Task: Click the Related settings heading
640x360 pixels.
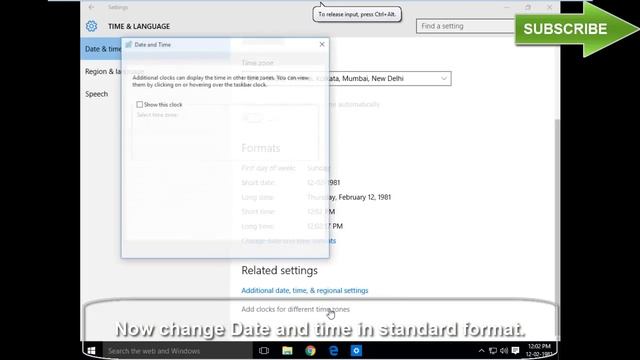Action: coord(279,270)
